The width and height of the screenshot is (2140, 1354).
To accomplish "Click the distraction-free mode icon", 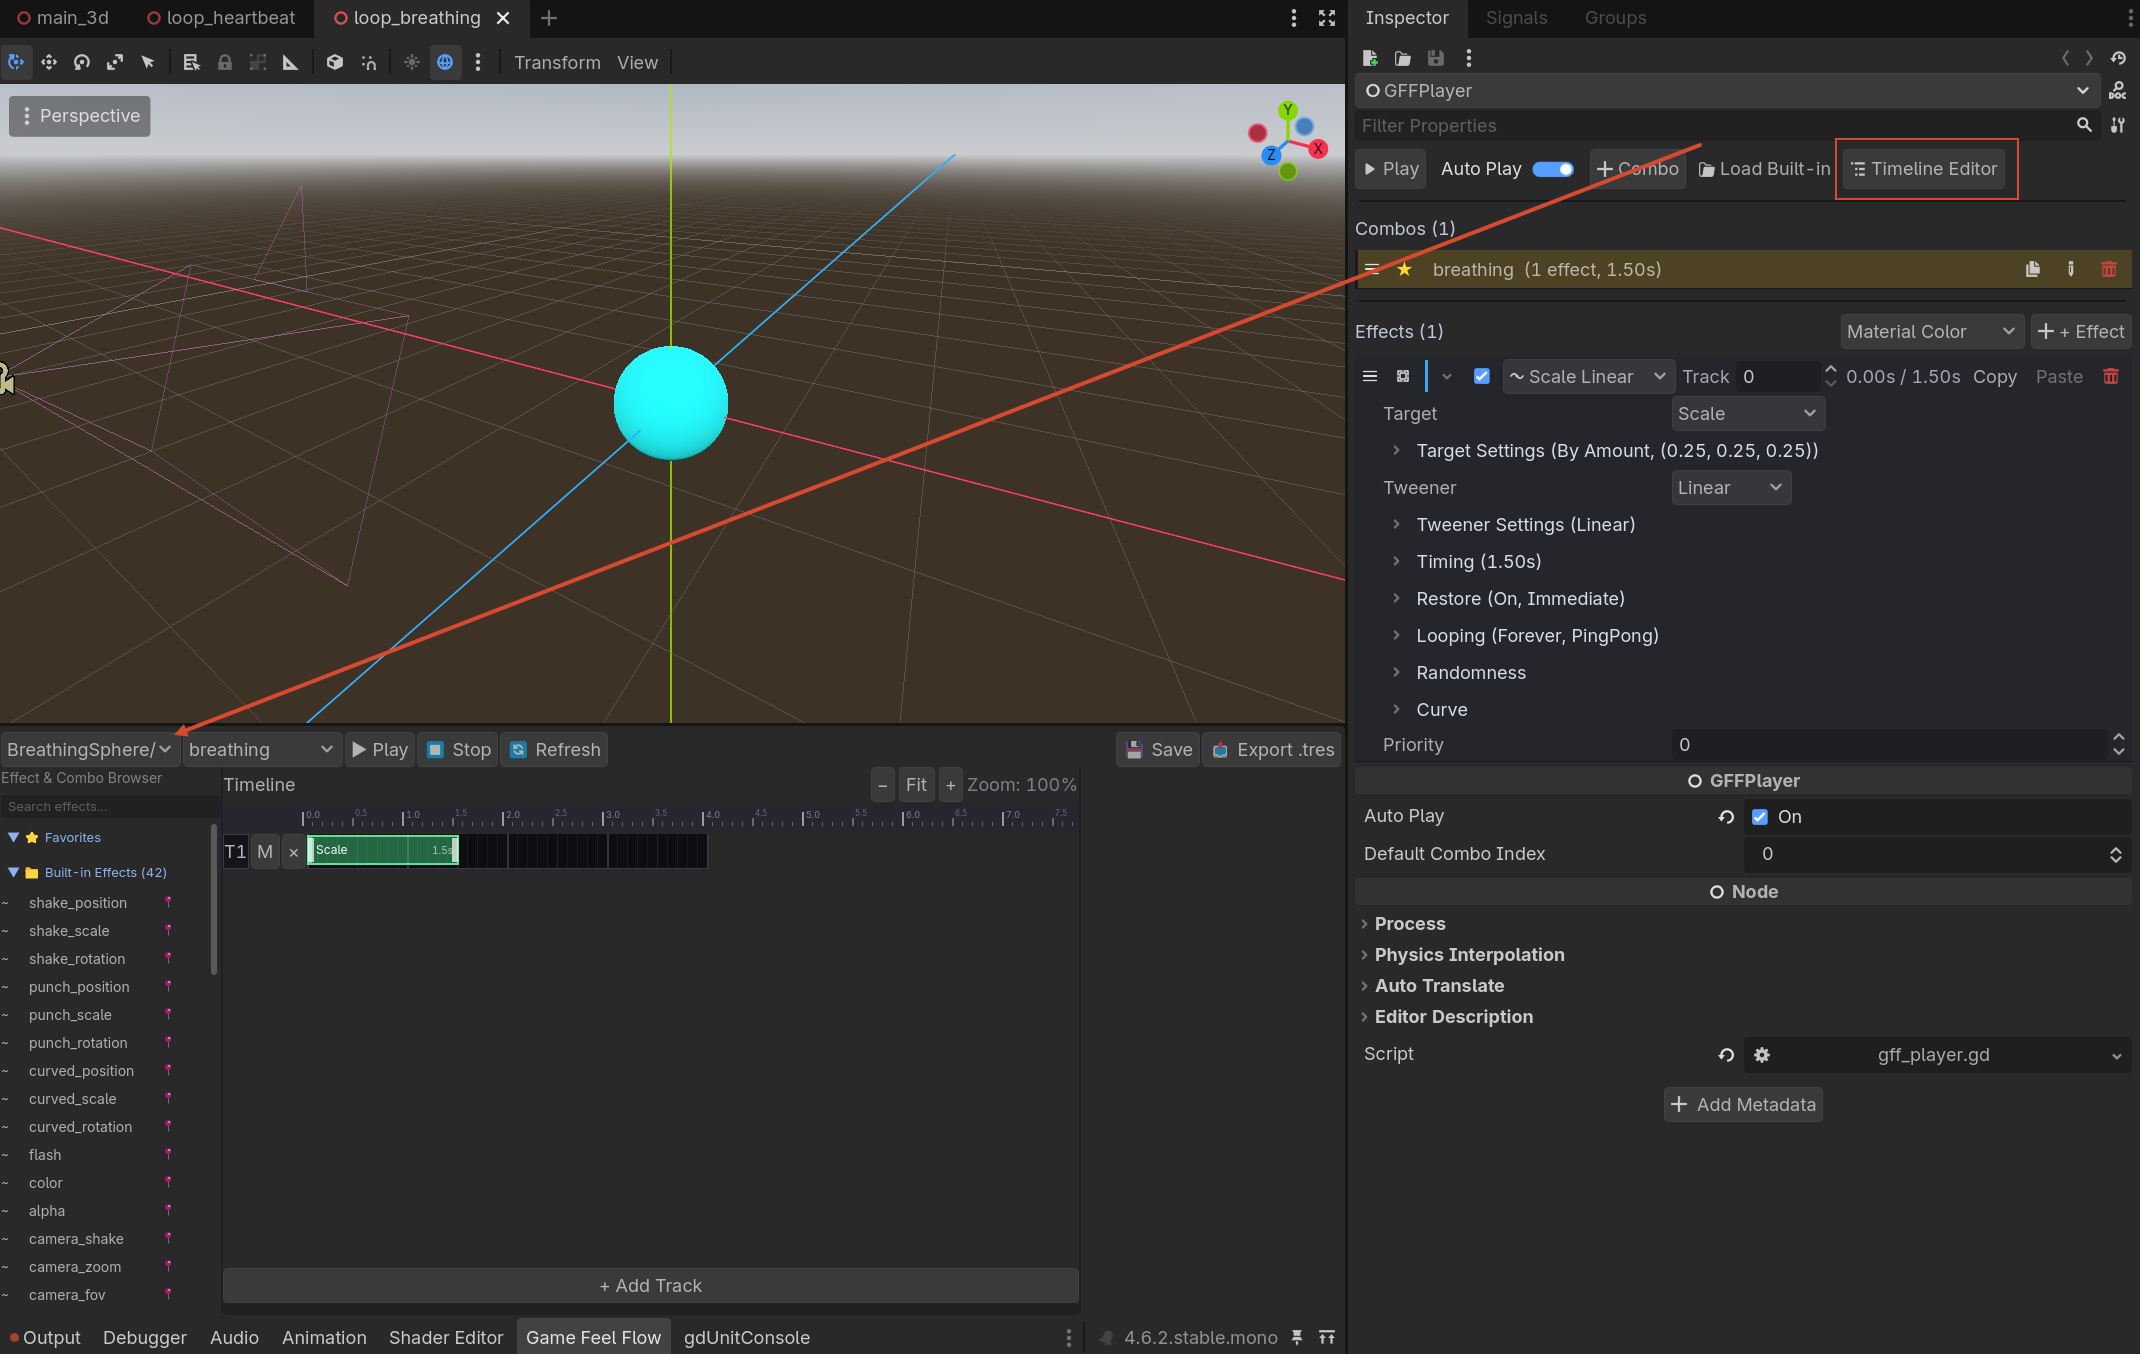I will tap(1327, 18).
